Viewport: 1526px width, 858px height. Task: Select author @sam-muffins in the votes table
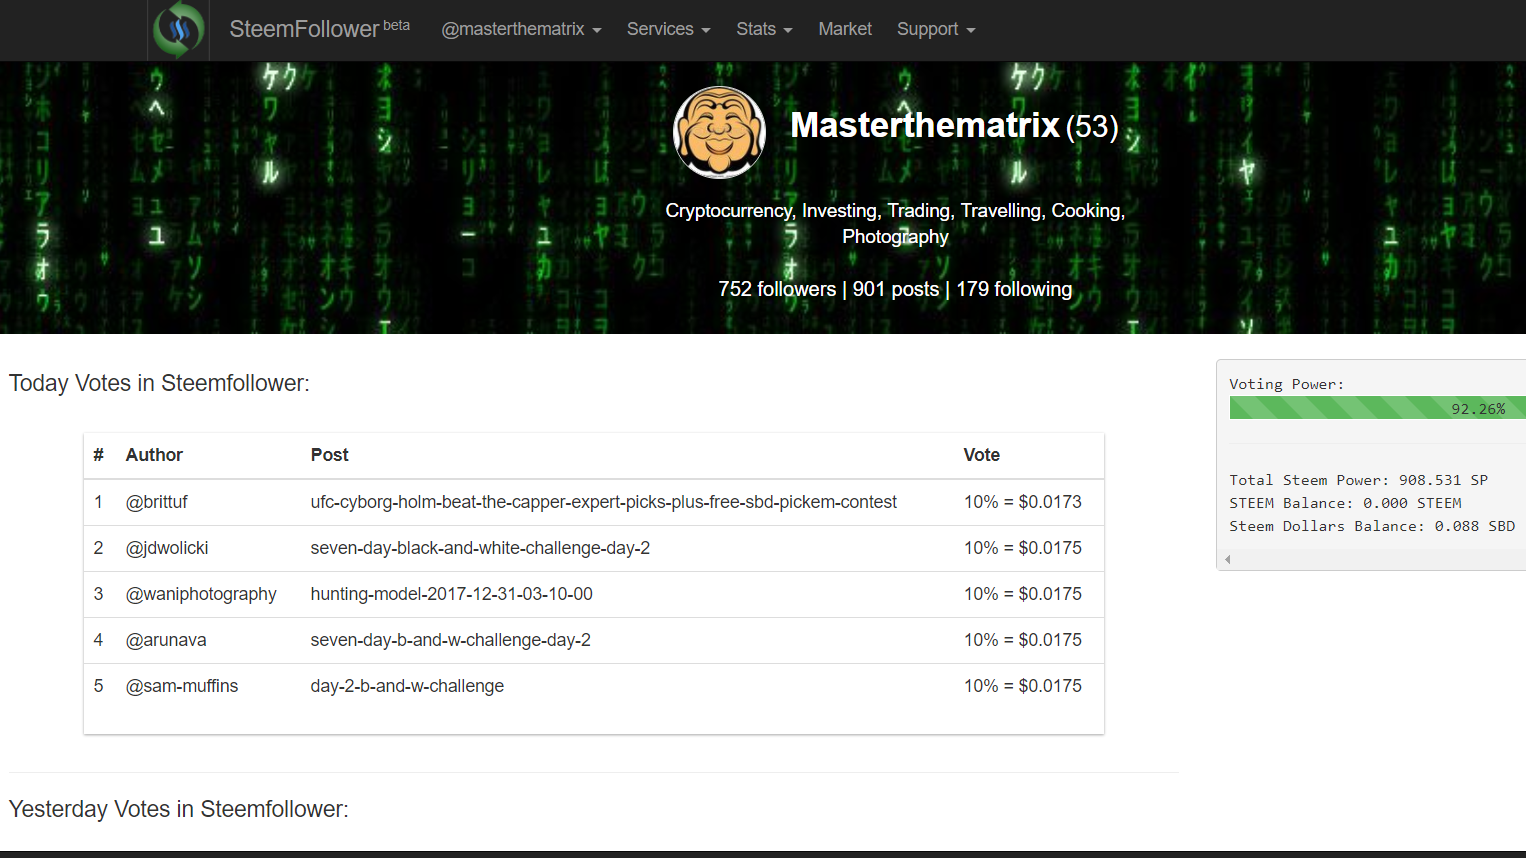pyautogui.click(x=182, y=686)
